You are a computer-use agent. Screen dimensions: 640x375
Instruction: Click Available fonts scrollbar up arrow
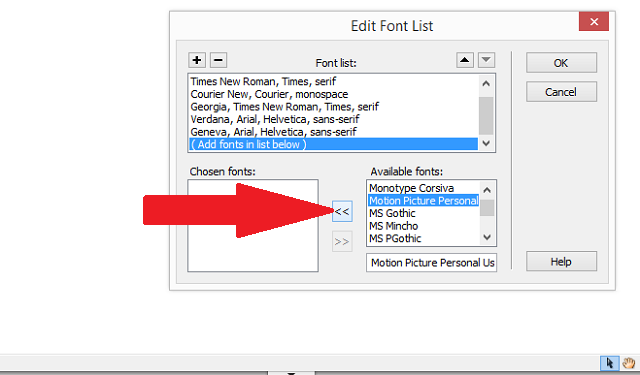tap(487, 190)
